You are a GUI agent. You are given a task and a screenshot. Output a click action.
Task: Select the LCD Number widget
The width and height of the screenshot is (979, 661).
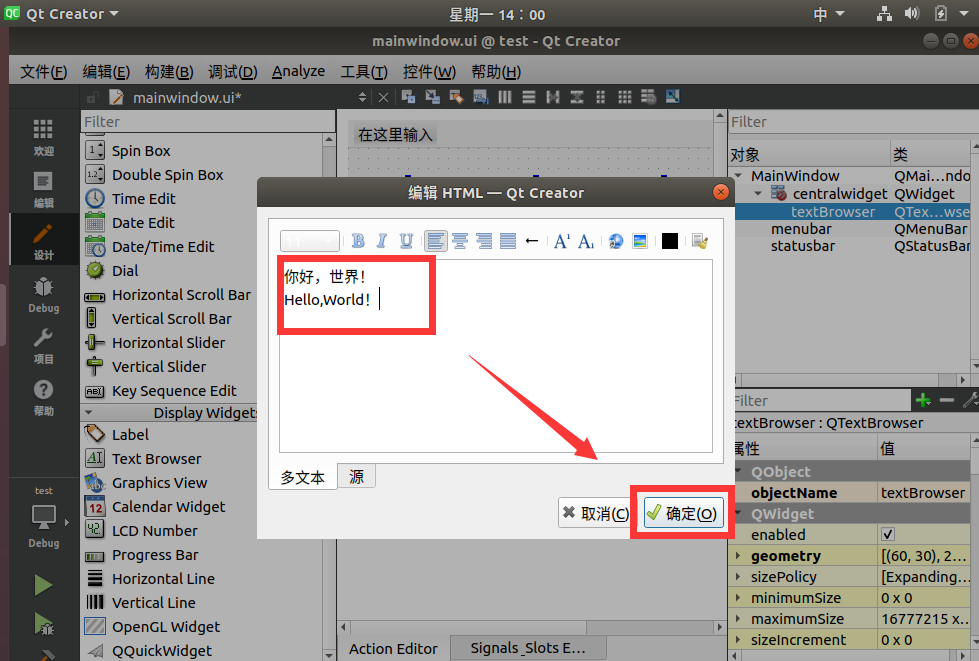tap(154, 531)
